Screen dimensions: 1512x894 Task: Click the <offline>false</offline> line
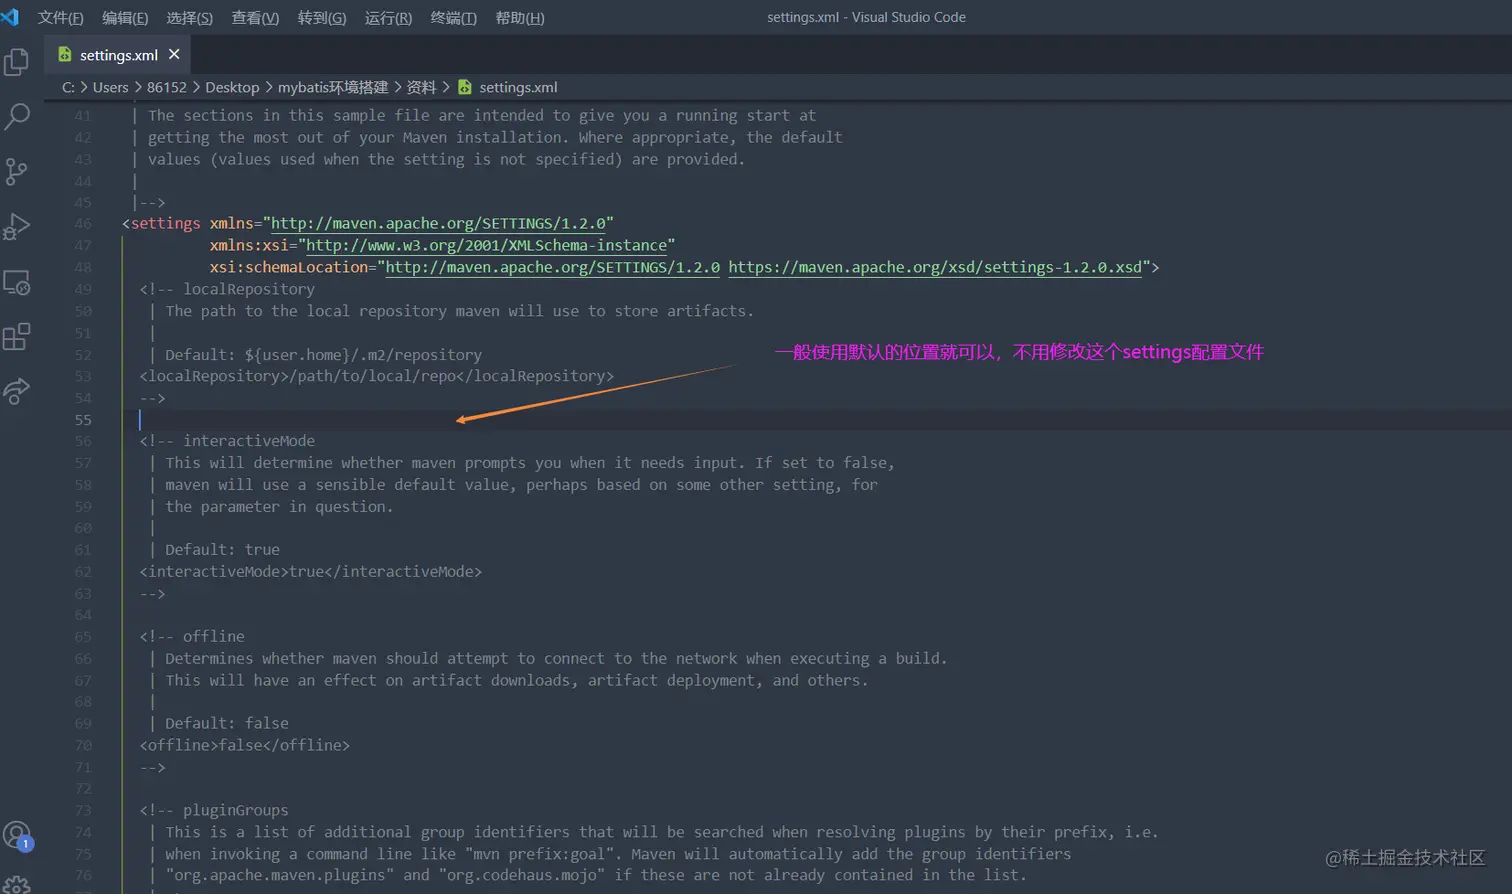[x=245, y=745]
